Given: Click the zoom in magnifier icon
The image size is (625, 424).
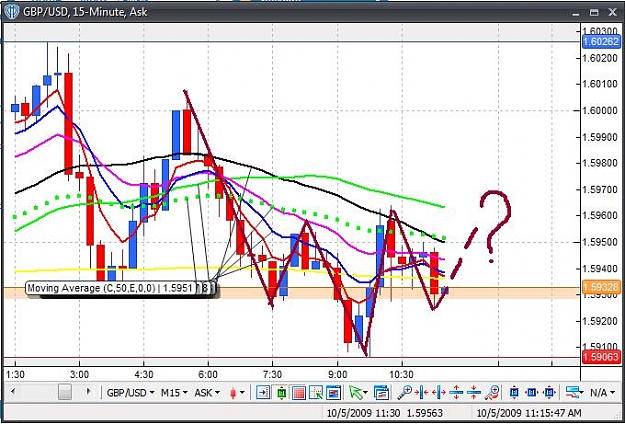Looking at the screenshot, I should pos(405,393).
